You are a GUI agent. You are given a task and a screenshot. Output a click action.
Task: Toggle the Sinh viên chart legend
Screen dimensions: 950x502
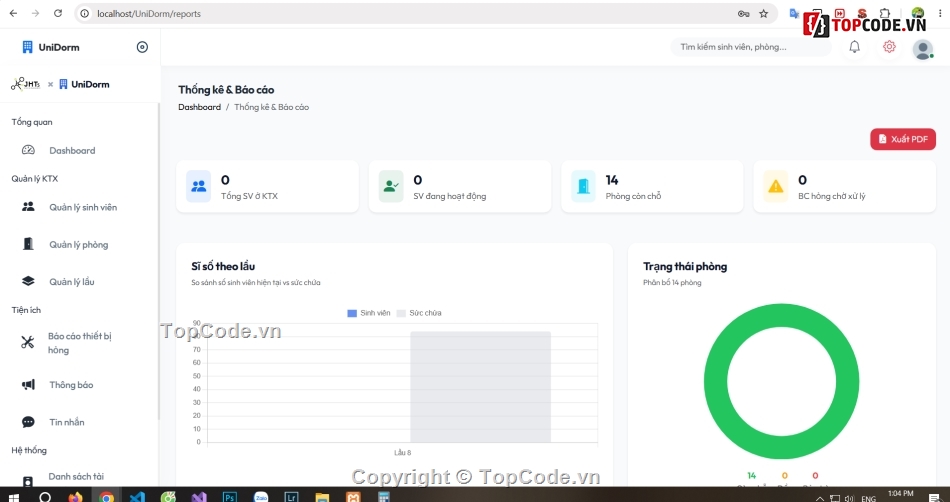pos(368,313)
